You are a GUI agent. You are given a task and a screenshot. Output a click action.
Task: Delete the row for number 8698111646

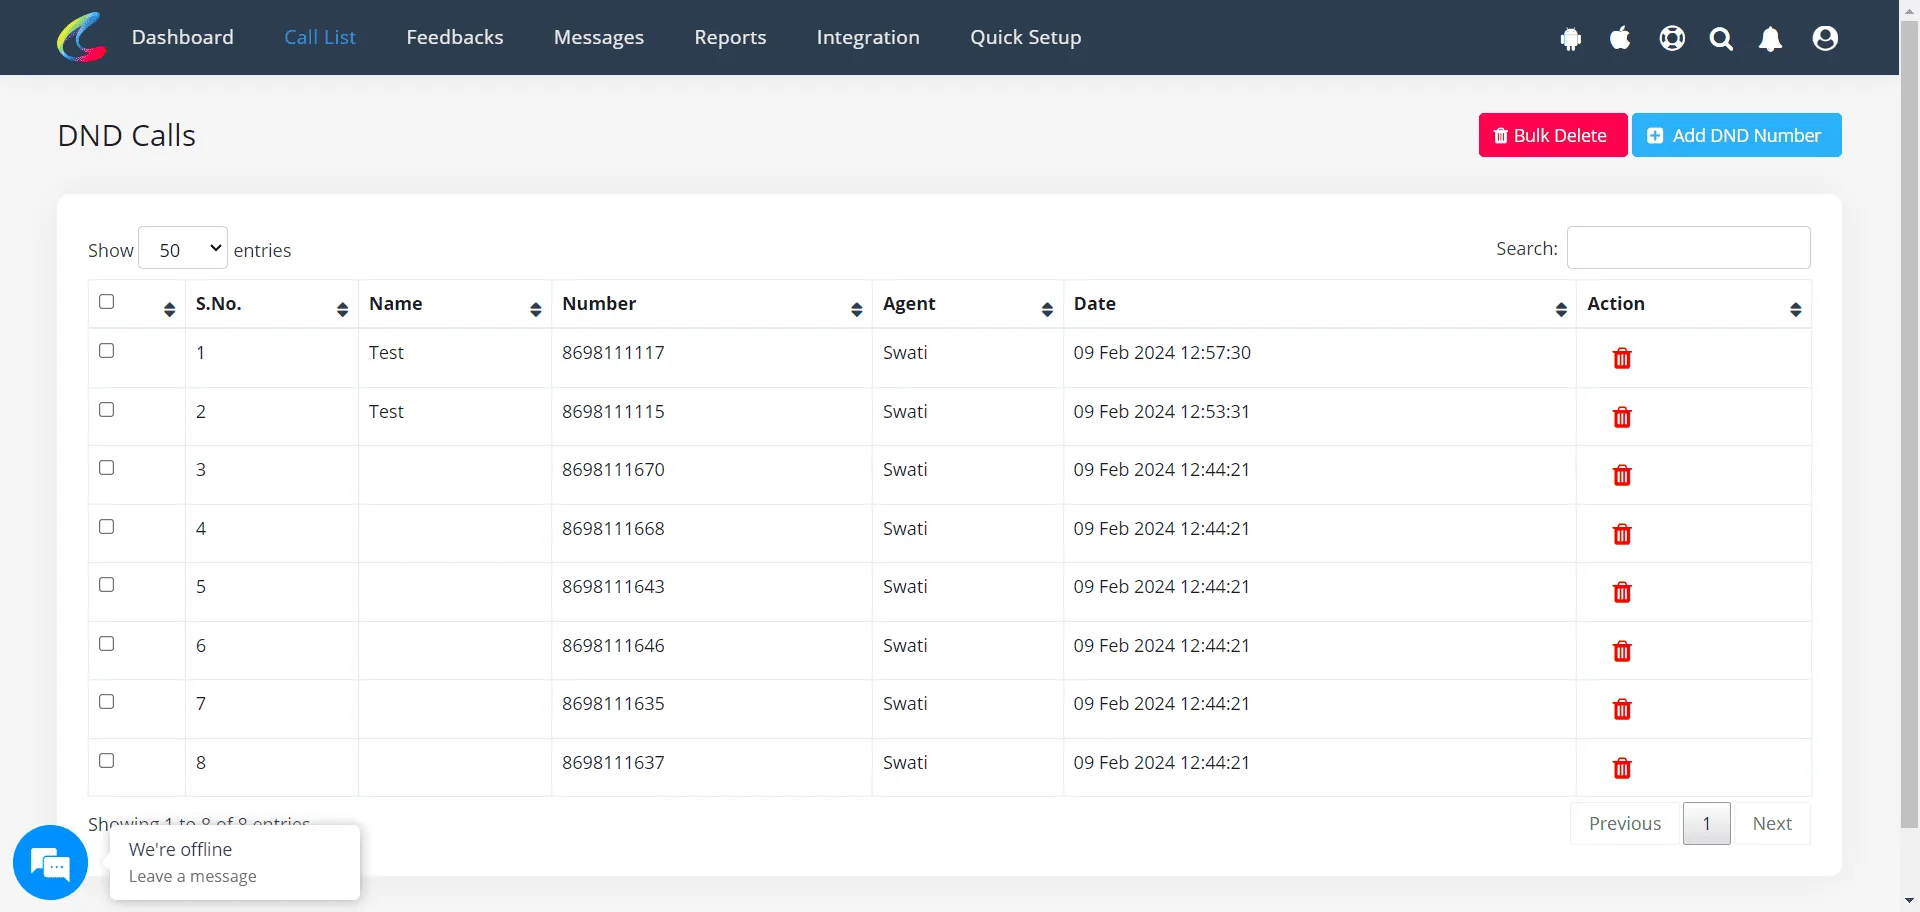coord(1622,651)
